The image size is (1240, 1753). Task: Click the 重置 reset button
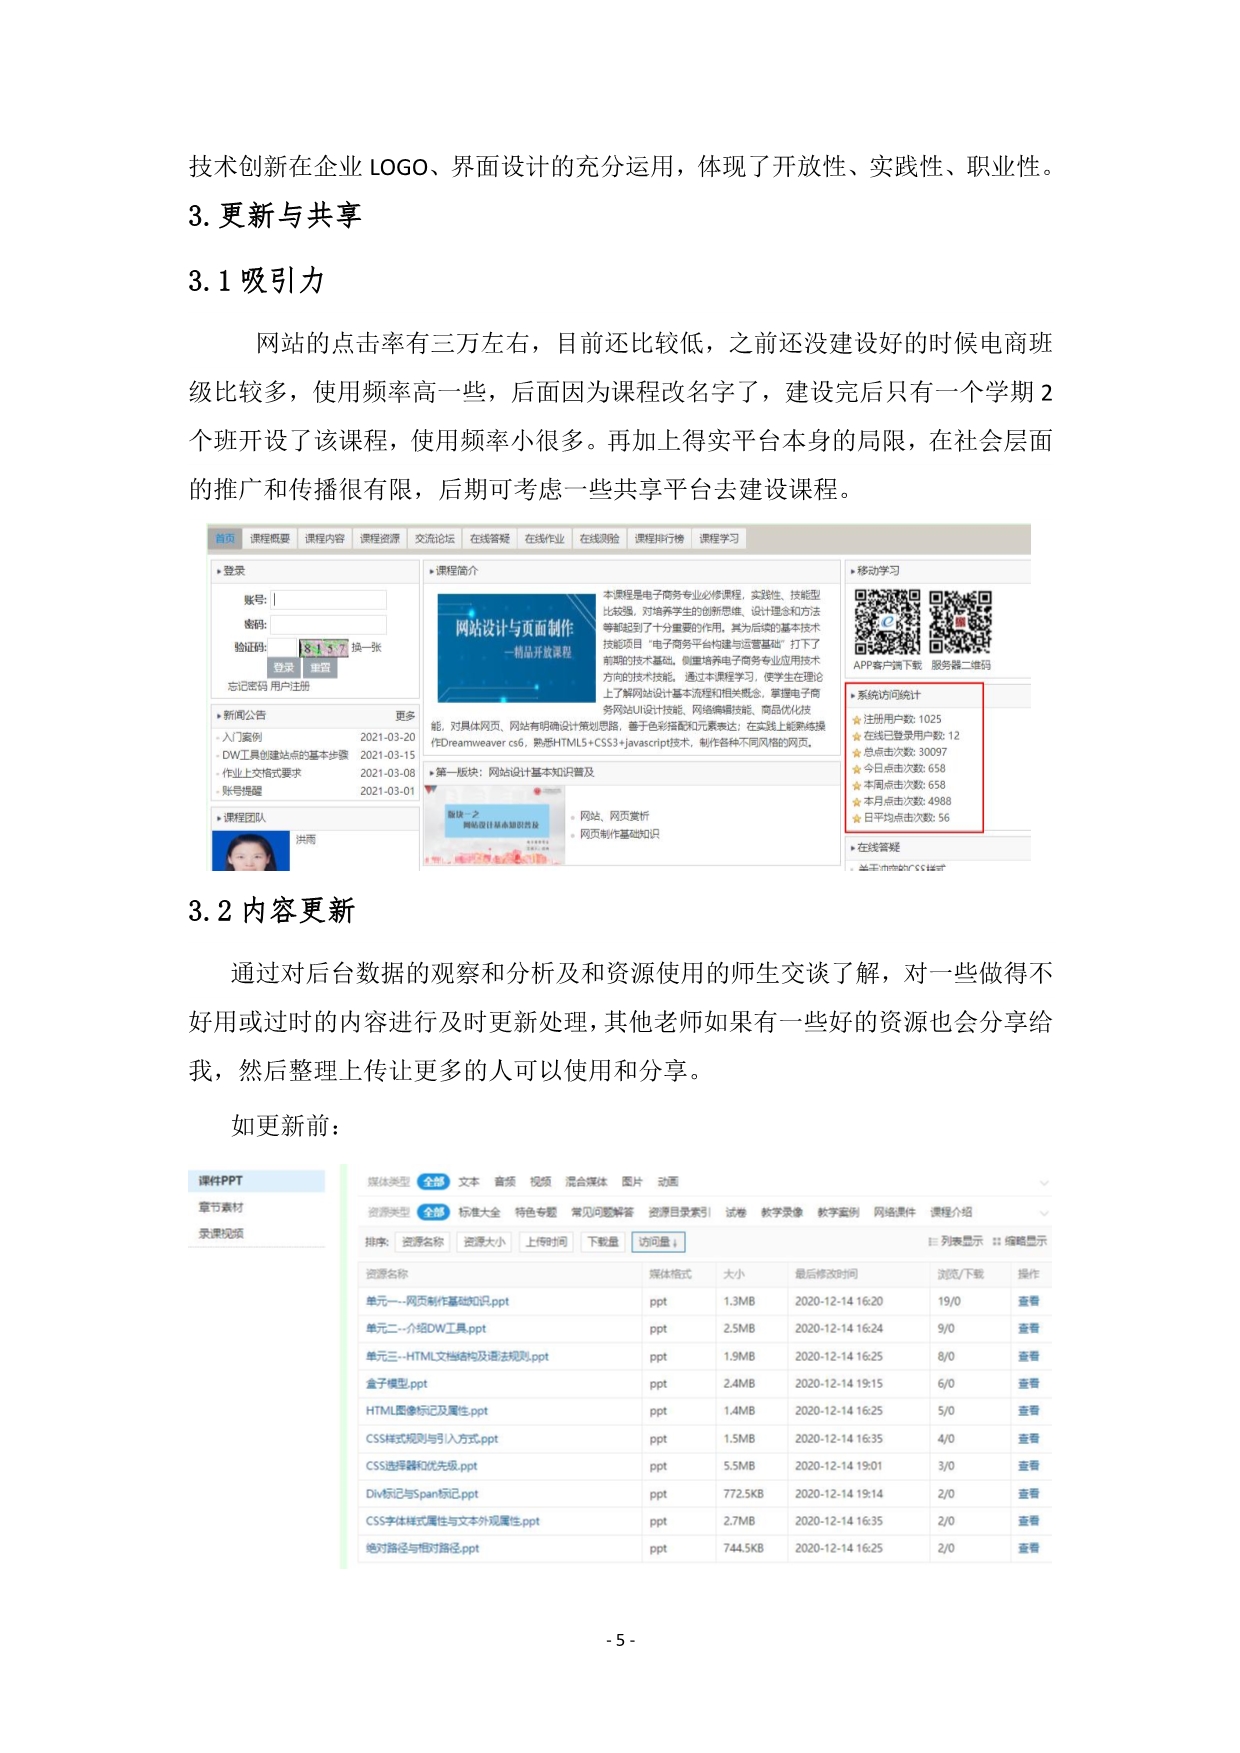(x=320, y=668)
